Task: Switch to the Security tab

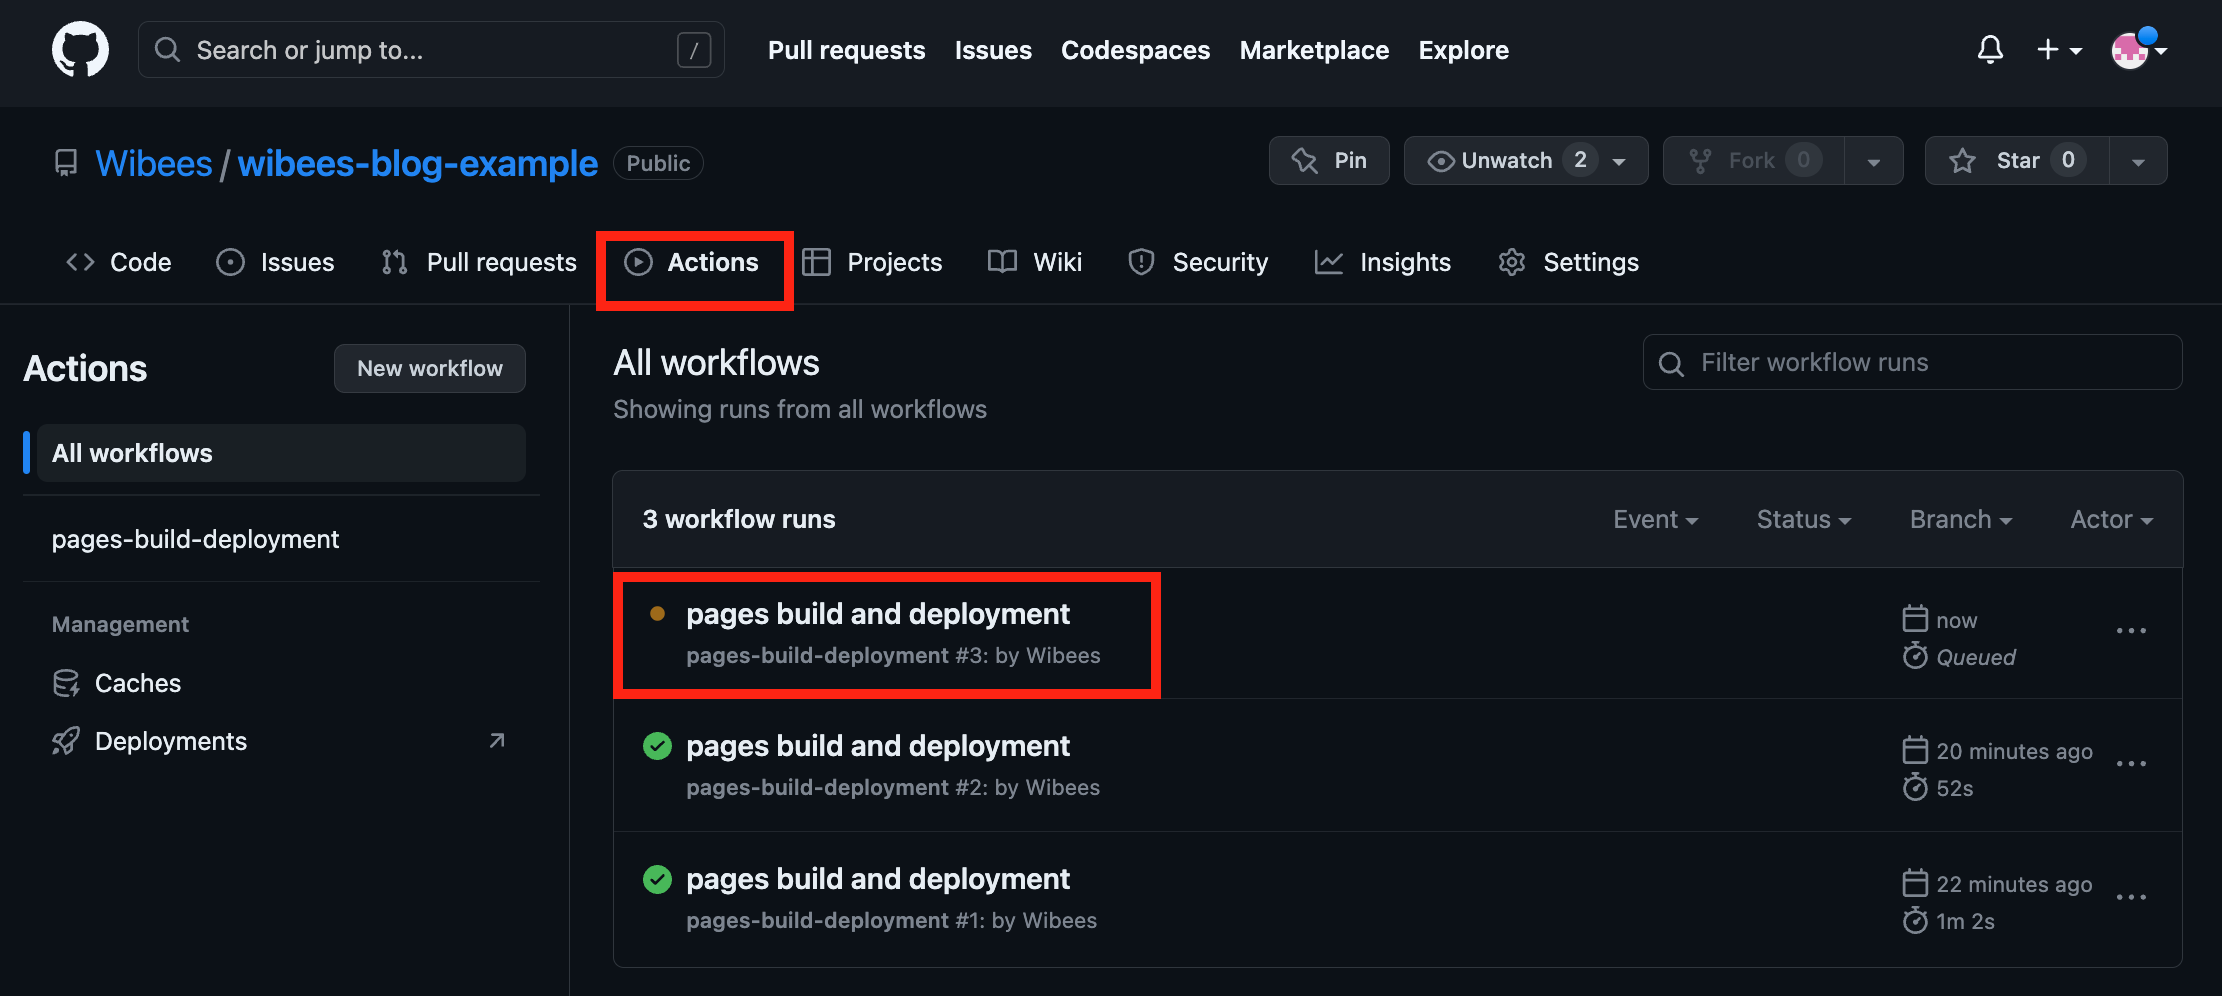Action: click(1198, 262)
